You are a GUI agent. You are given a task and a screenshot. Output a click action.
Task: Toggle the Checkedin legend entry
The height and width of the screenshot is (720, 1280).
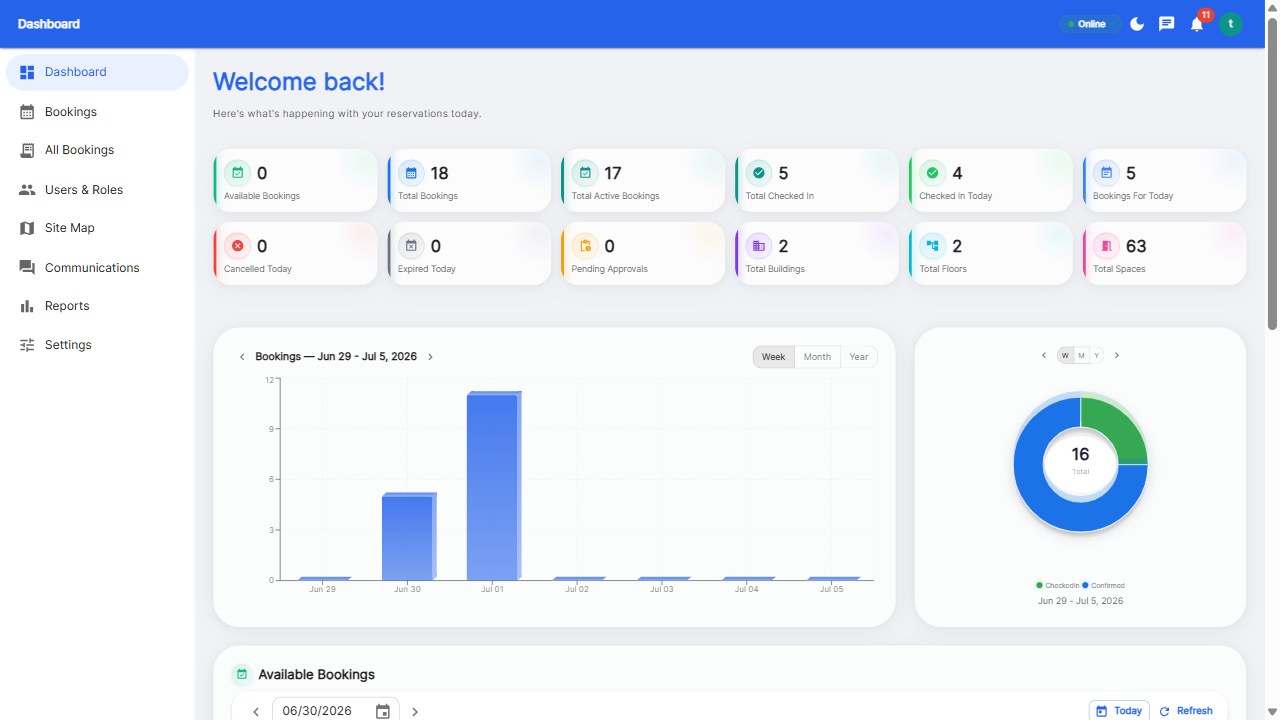click(x=1057, y=585)
